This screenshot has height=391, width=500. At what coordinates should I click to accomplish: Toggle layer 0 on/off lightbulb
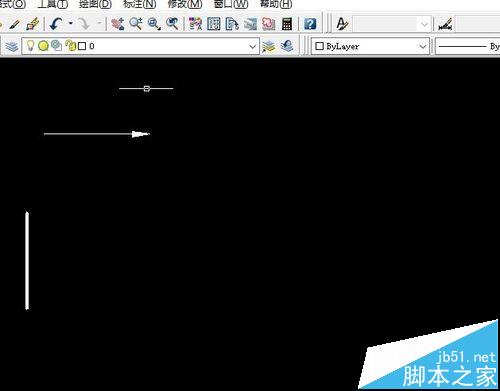30,46
